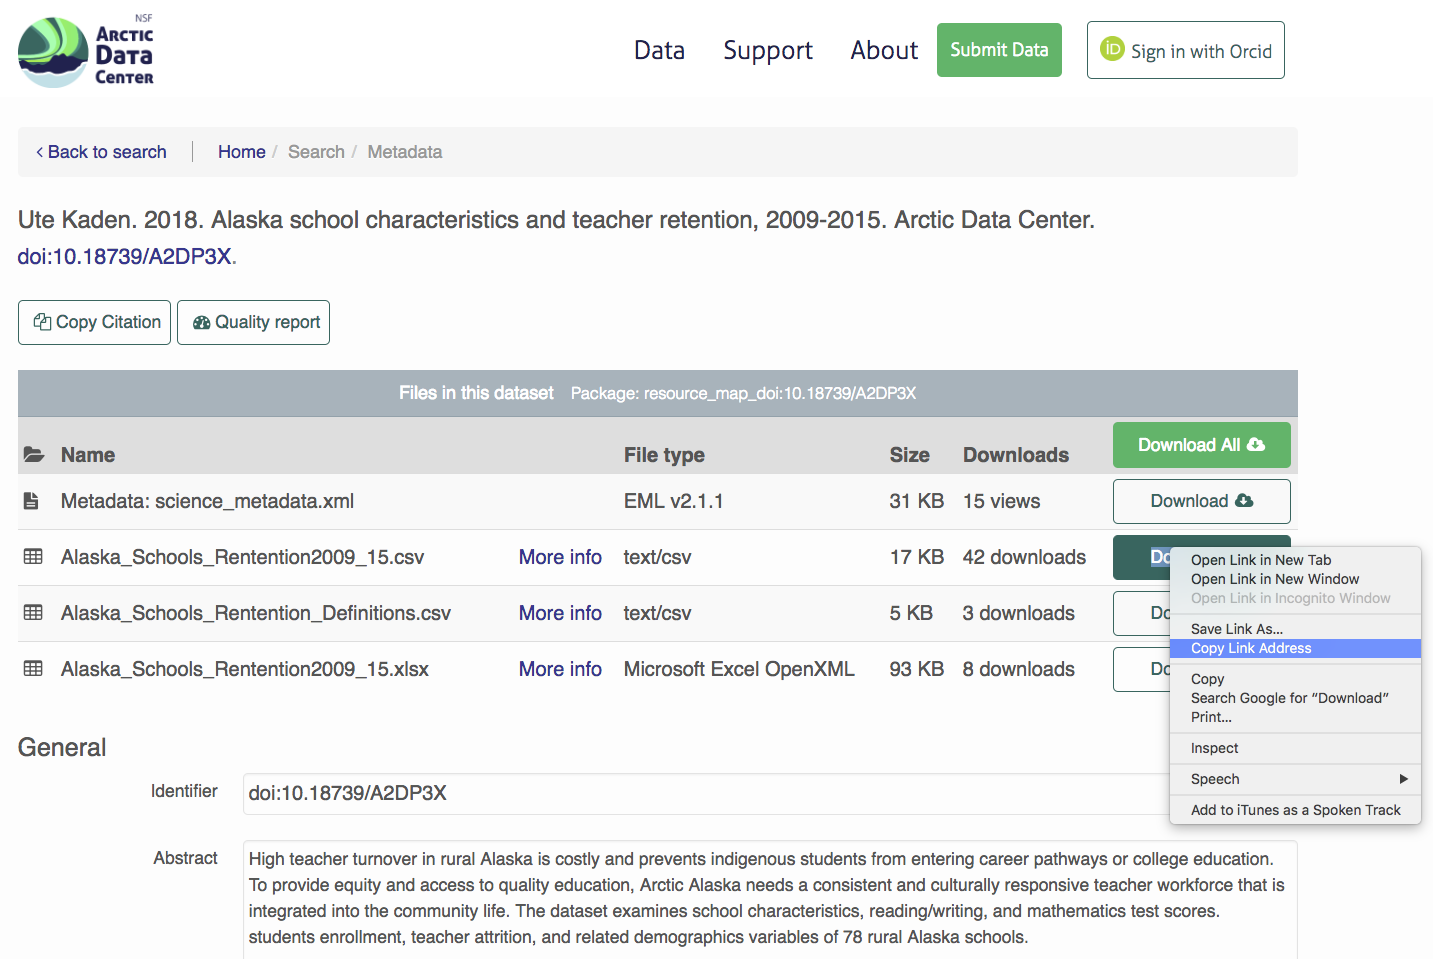Open More info for Rentention_Definitions.csv
The height and width of the screenshot is (959, 1433).
pyautogui.click(x=560, y=613)
